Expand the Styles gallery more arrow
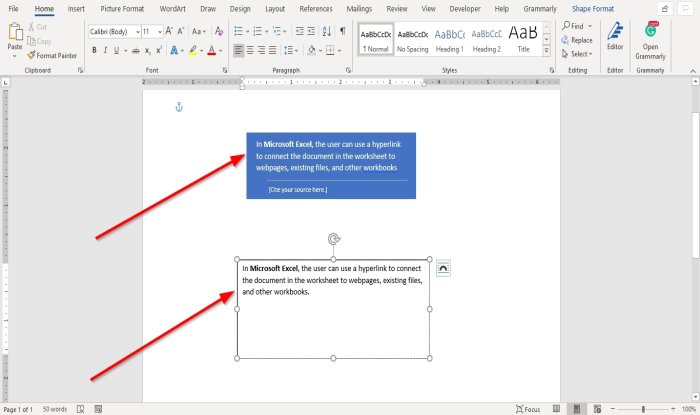 click(x=546, y=51)
